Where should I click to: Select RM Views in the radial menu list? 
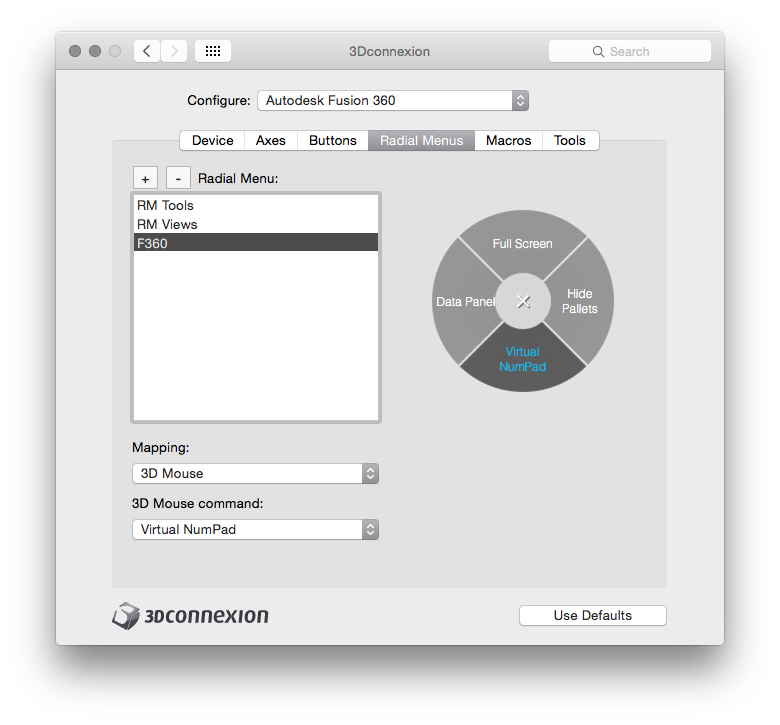pos(256,224)
